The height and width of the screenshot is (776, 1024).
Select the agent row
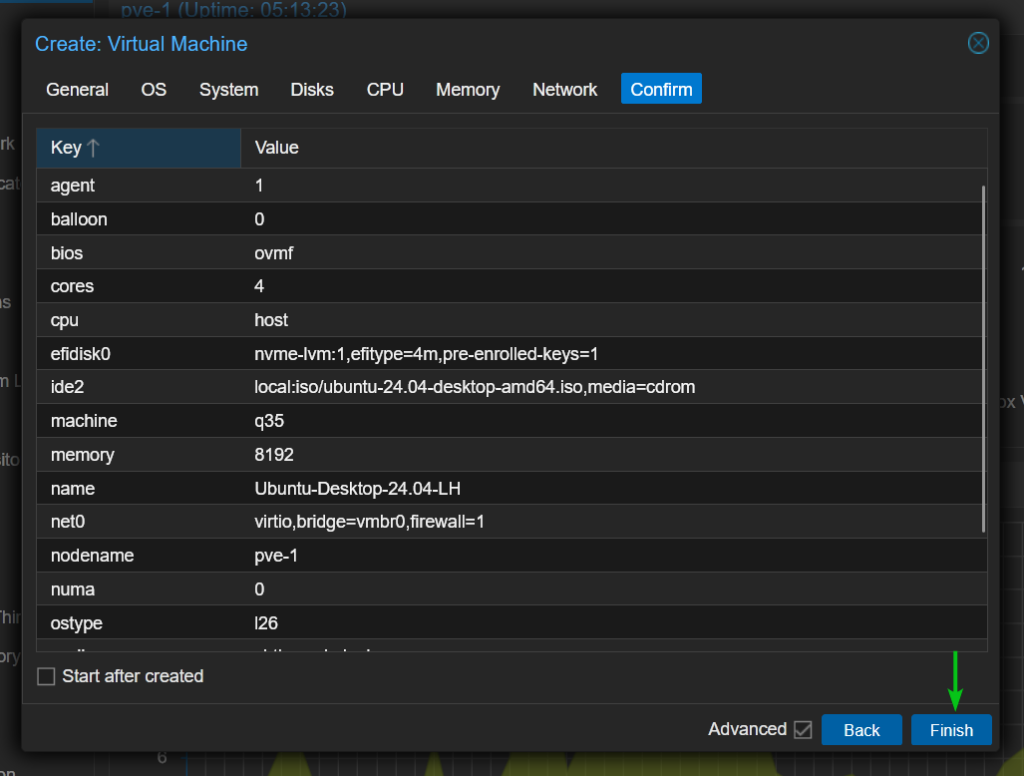pyautogui.click(x=511, y=186)
